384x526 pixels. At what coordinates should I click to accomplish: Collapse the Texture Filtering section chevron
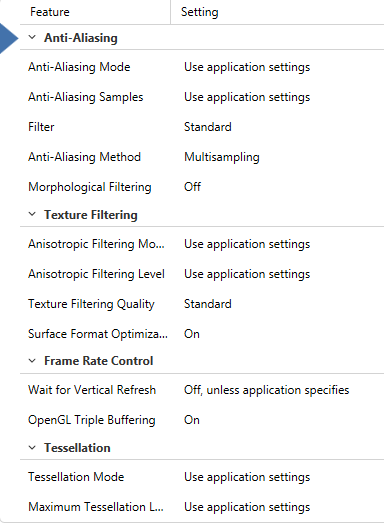pyautogui.click(x=32, y=214)
